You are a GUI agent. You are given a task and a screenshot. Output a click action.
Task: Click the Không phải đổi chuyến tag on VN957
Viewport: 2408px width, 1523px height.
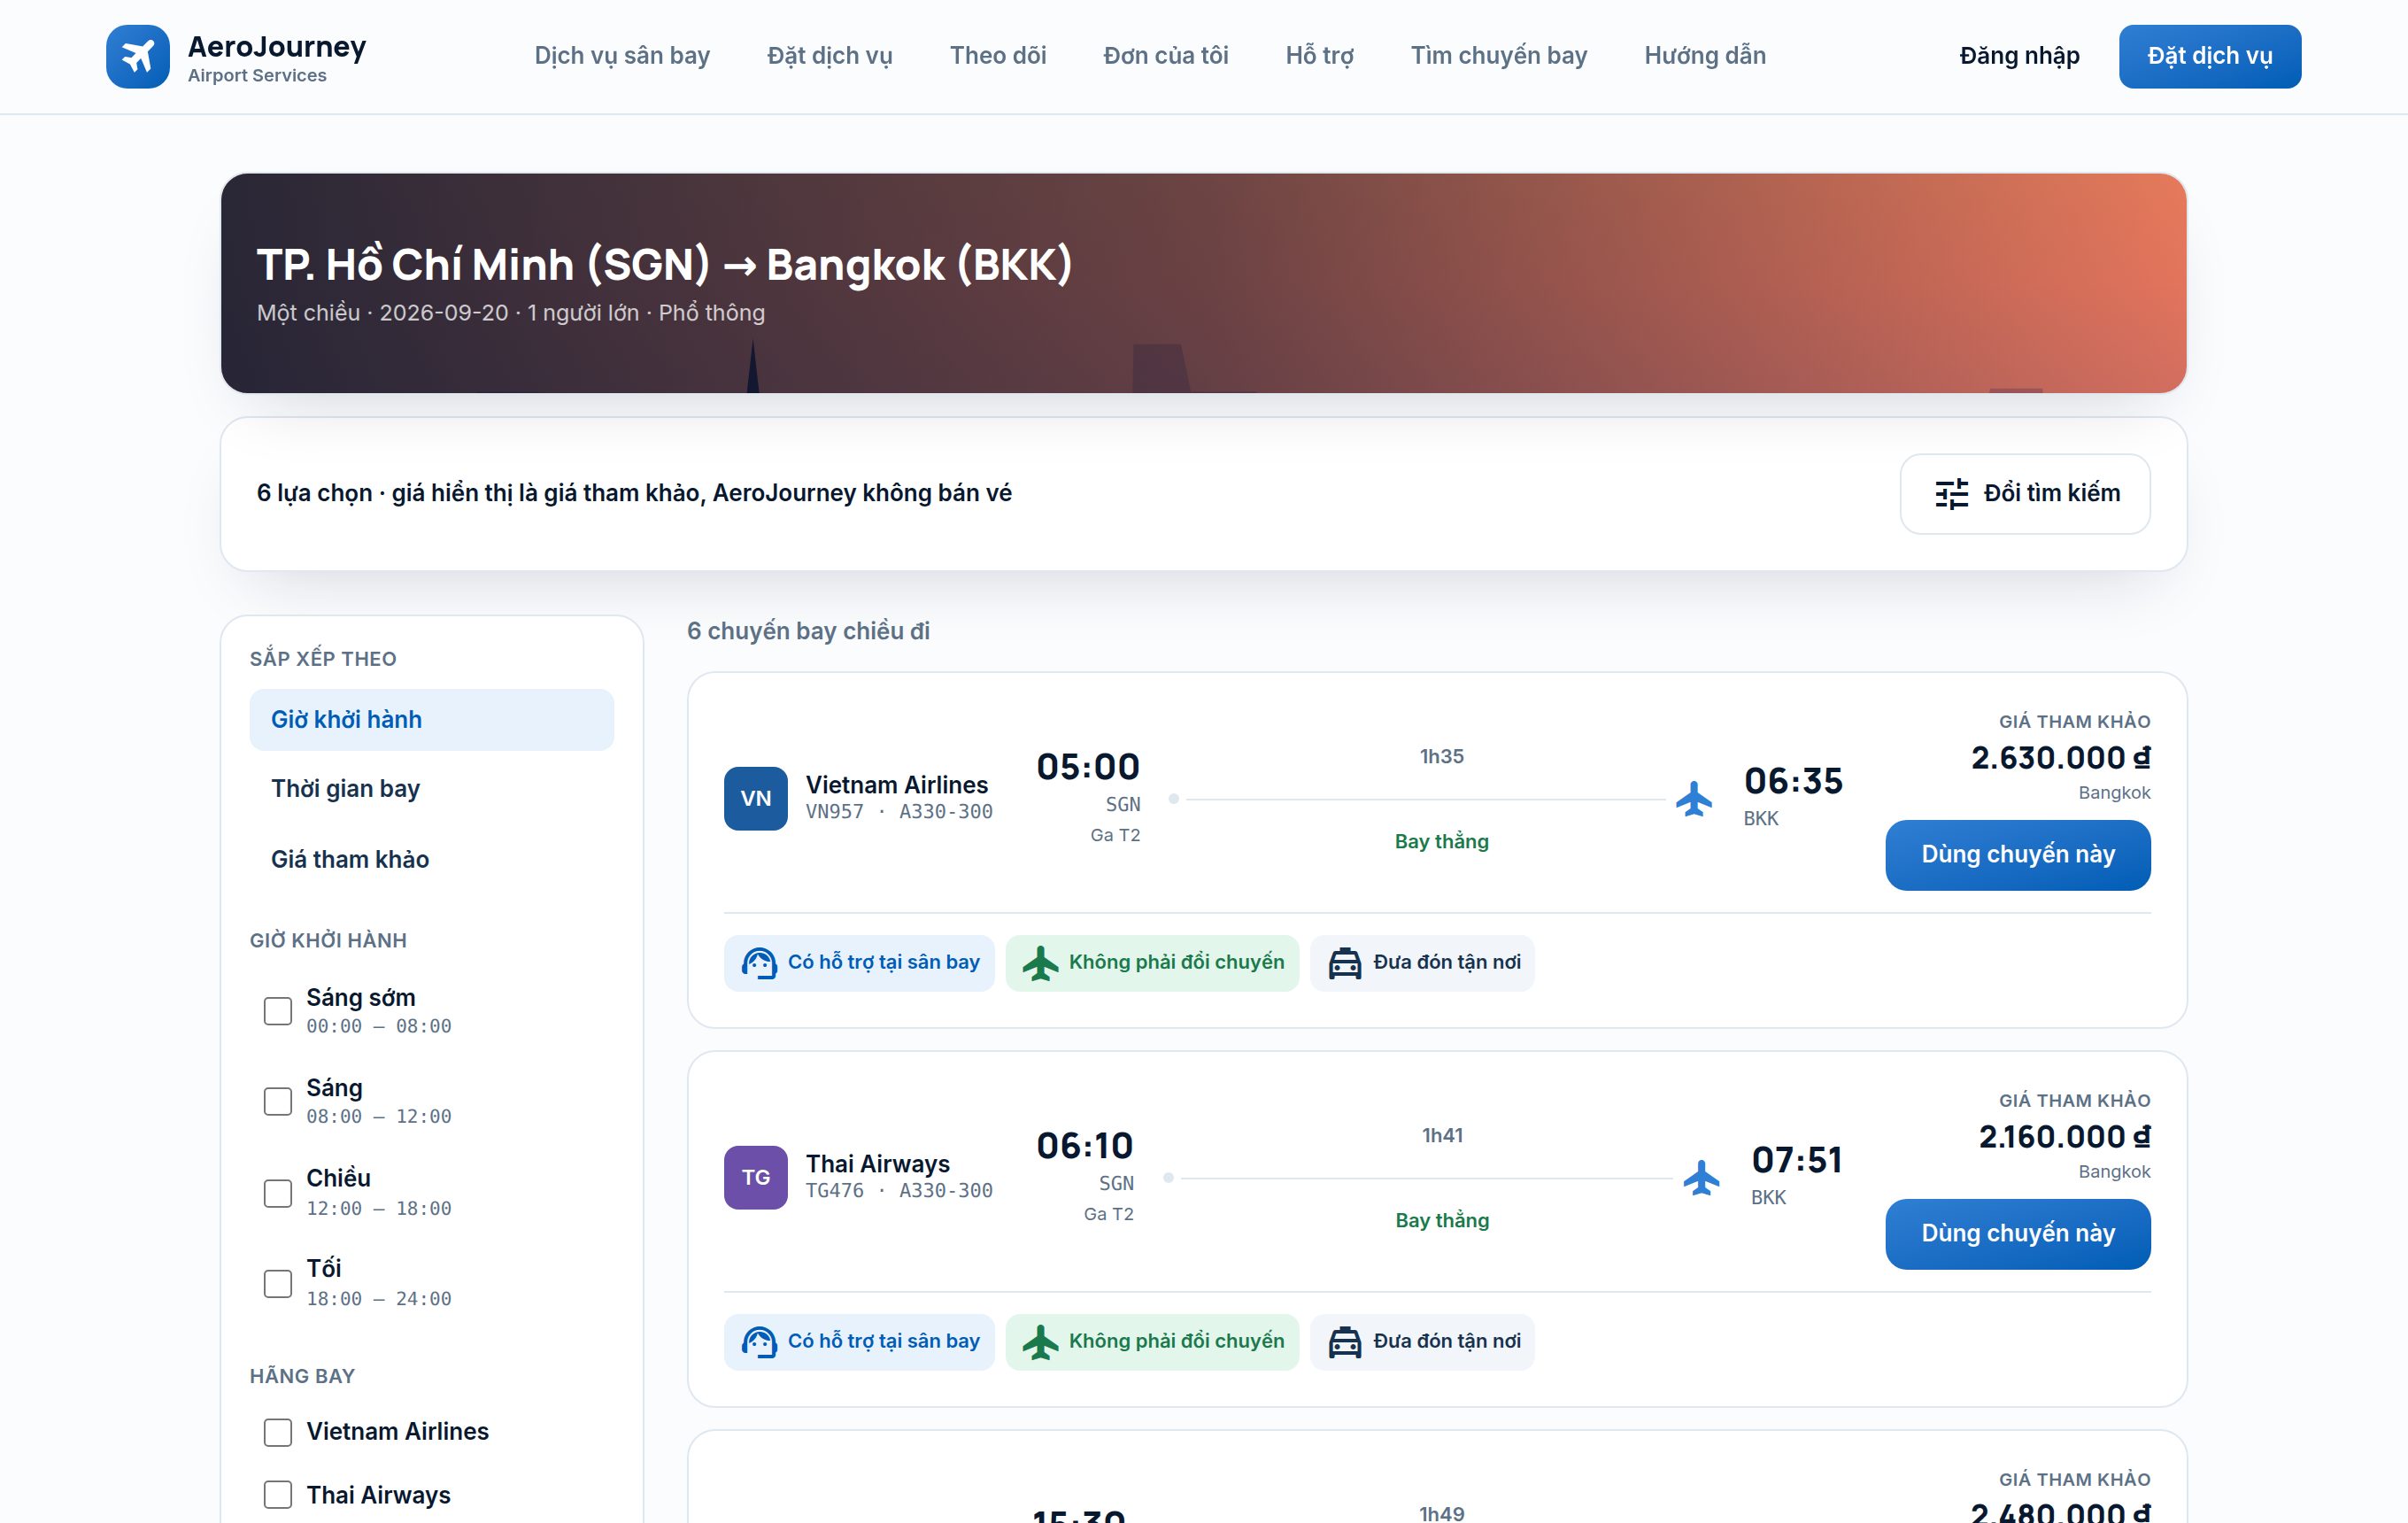pyautogui.click(x=1152, y=963)
